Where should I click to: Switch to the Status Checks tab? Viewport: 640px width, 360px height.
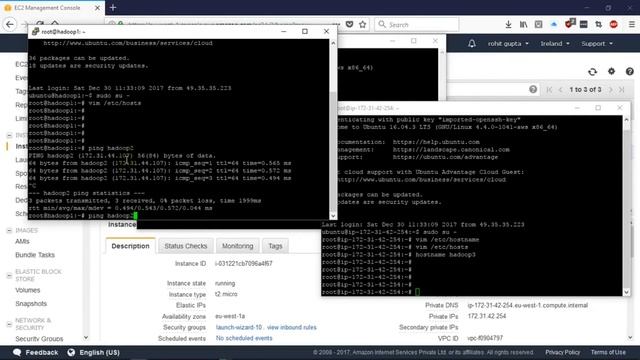186,246
